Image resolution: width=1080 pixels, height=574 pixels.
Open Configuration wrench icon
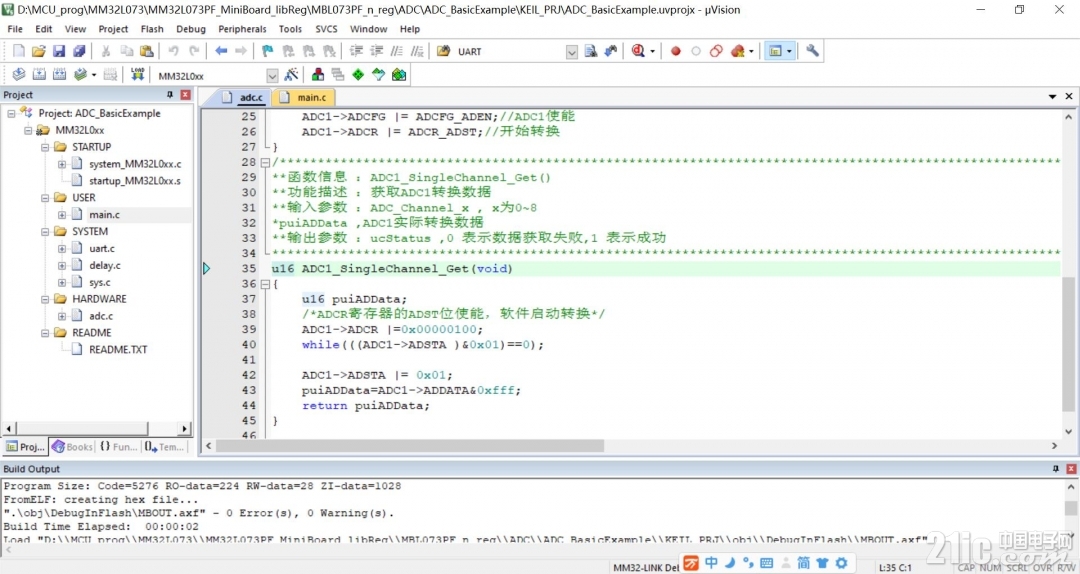pyautogui.click(x=812, y=51)
